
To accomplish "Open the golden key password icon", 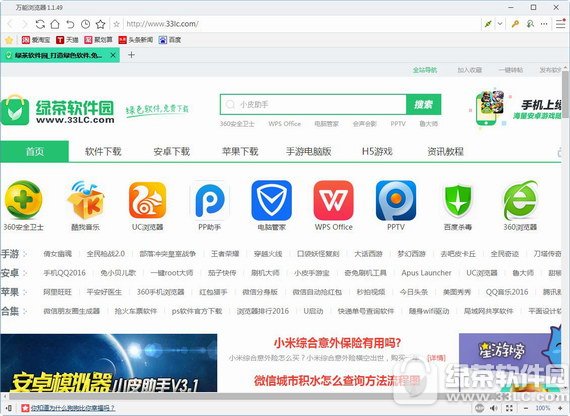I will coord(515,24).
